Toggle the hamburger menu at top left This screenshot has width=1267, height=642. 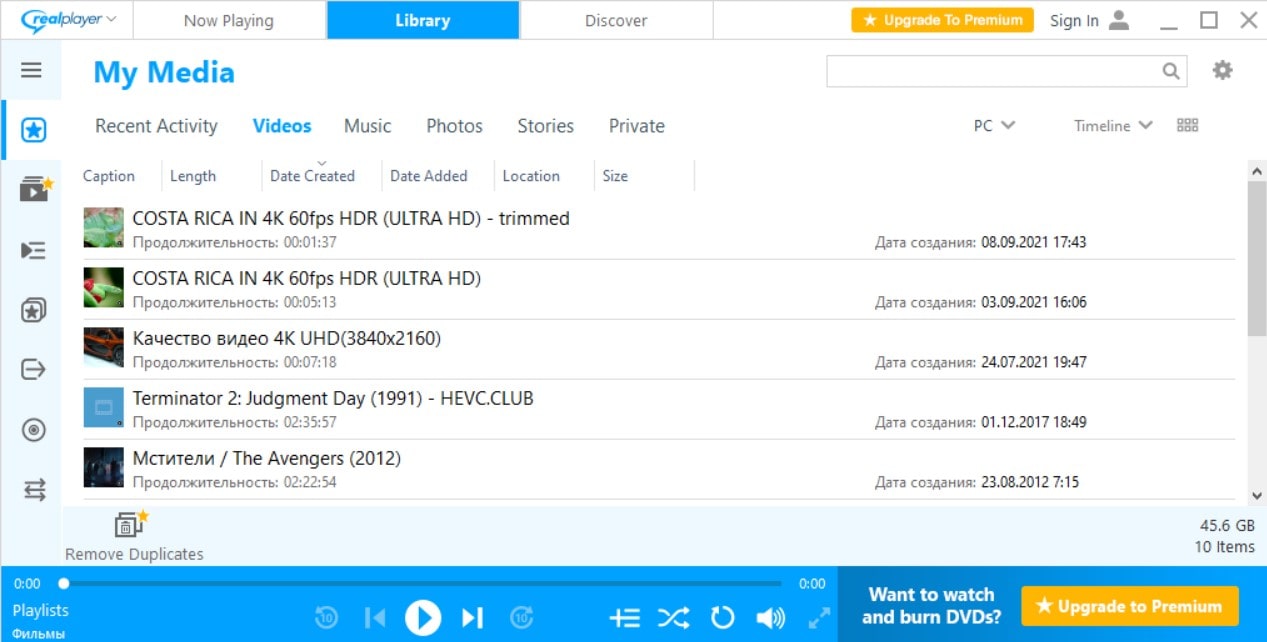[x=33, y=70]
